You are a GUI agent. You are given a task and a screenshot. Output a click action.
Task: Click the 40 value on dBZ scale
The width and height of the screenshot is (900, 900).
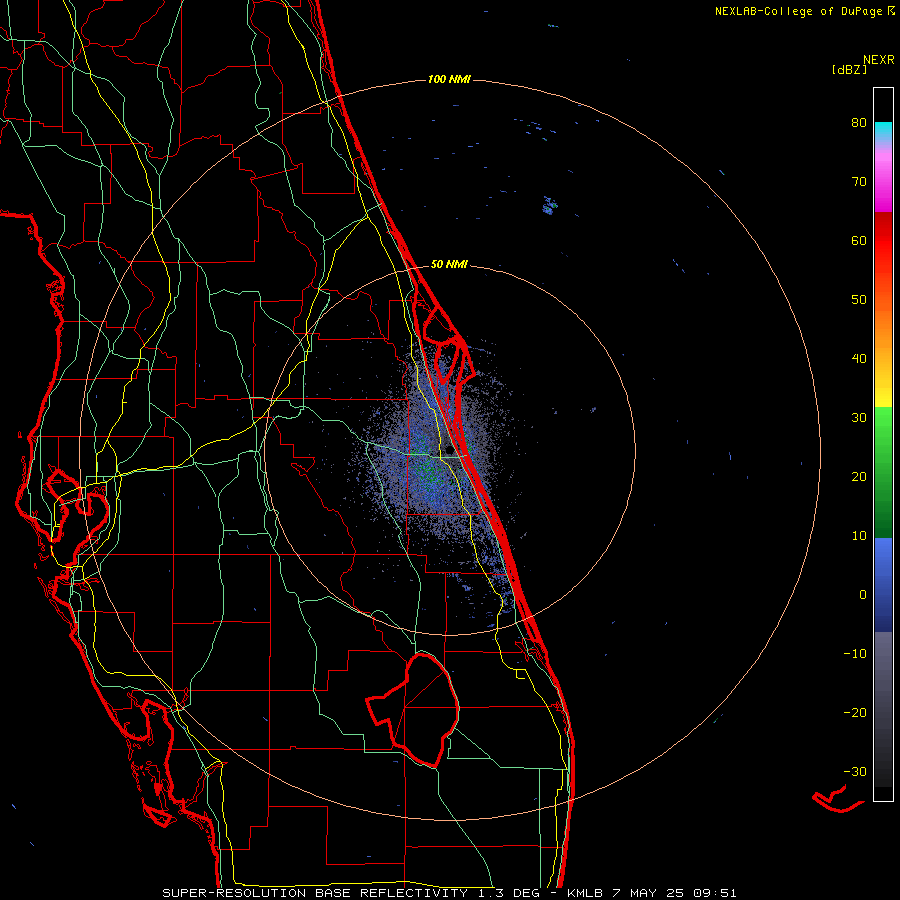(859, 359)
